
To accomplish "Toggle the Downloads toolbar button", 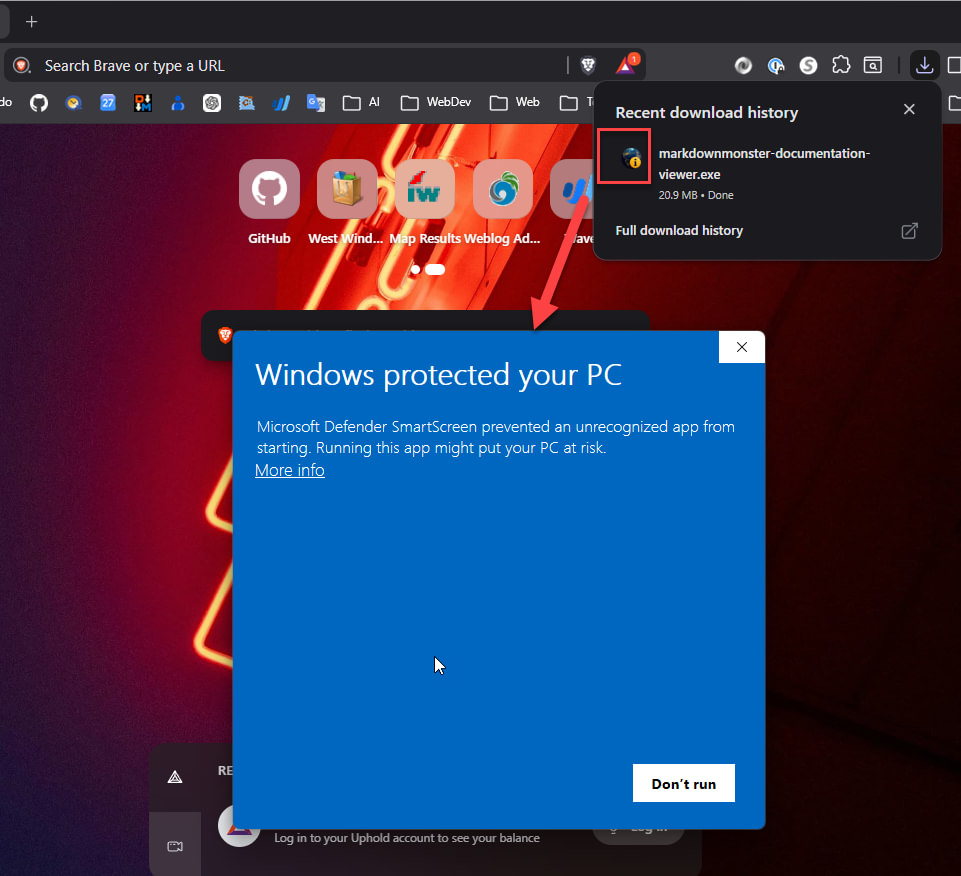I will click(924, 65).
